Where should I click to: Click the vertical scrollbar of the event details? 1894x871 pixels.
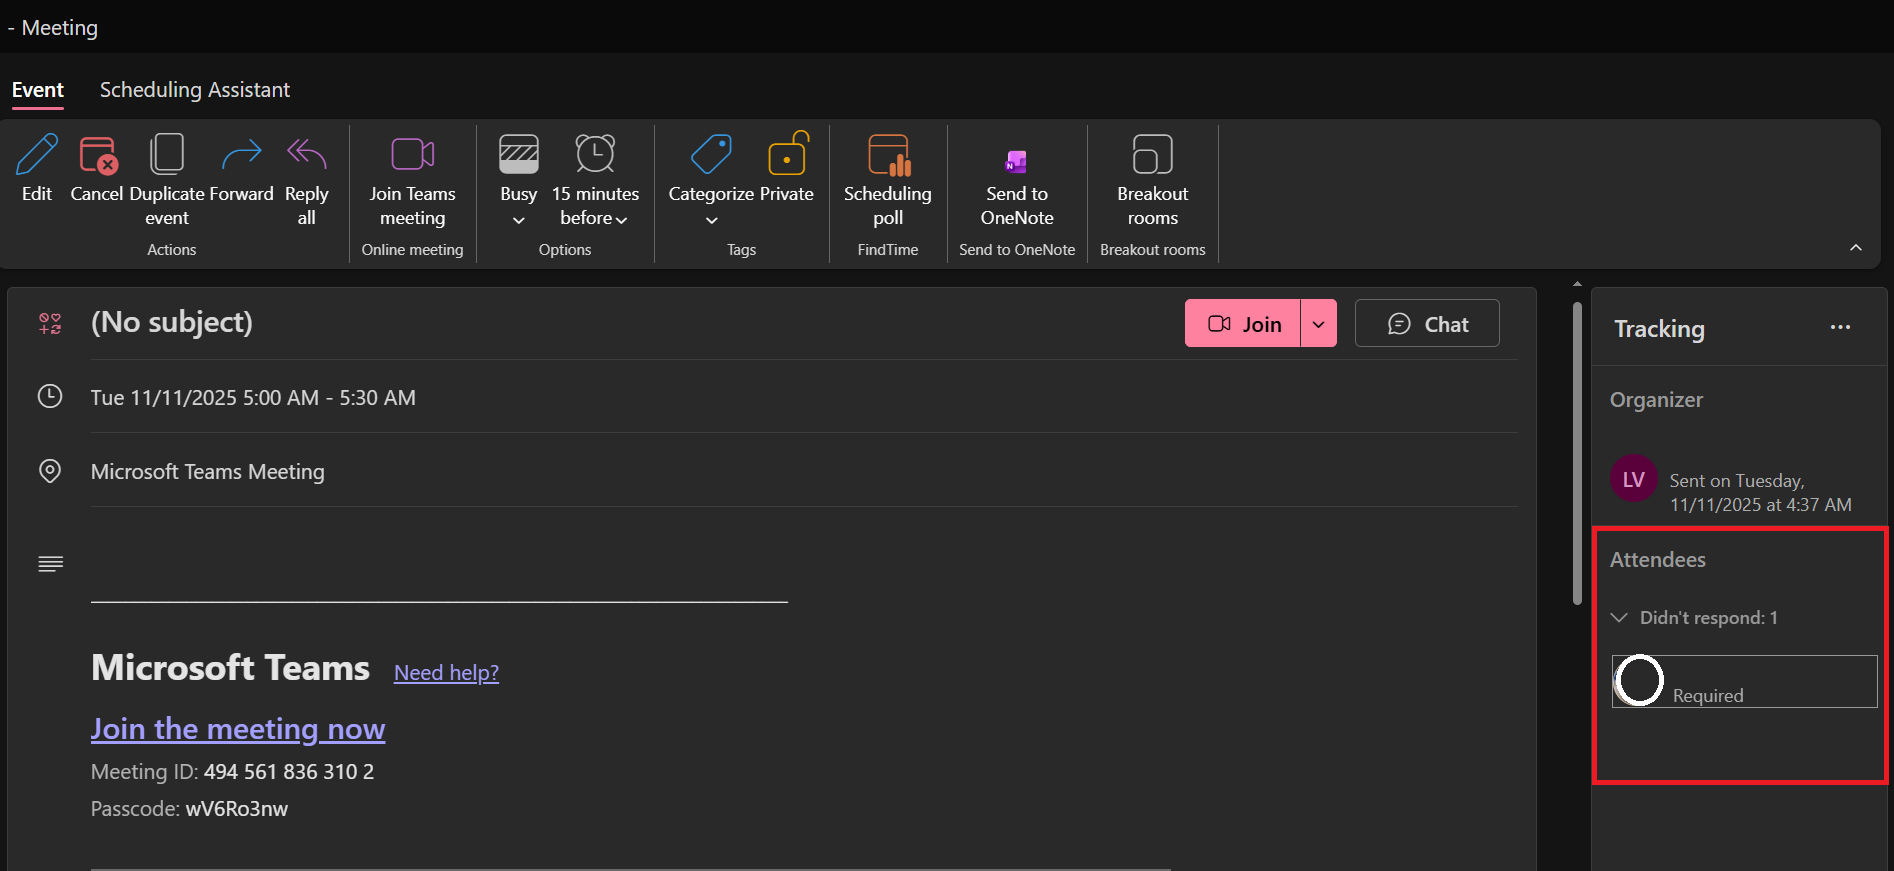click(x=1577, y=454)
